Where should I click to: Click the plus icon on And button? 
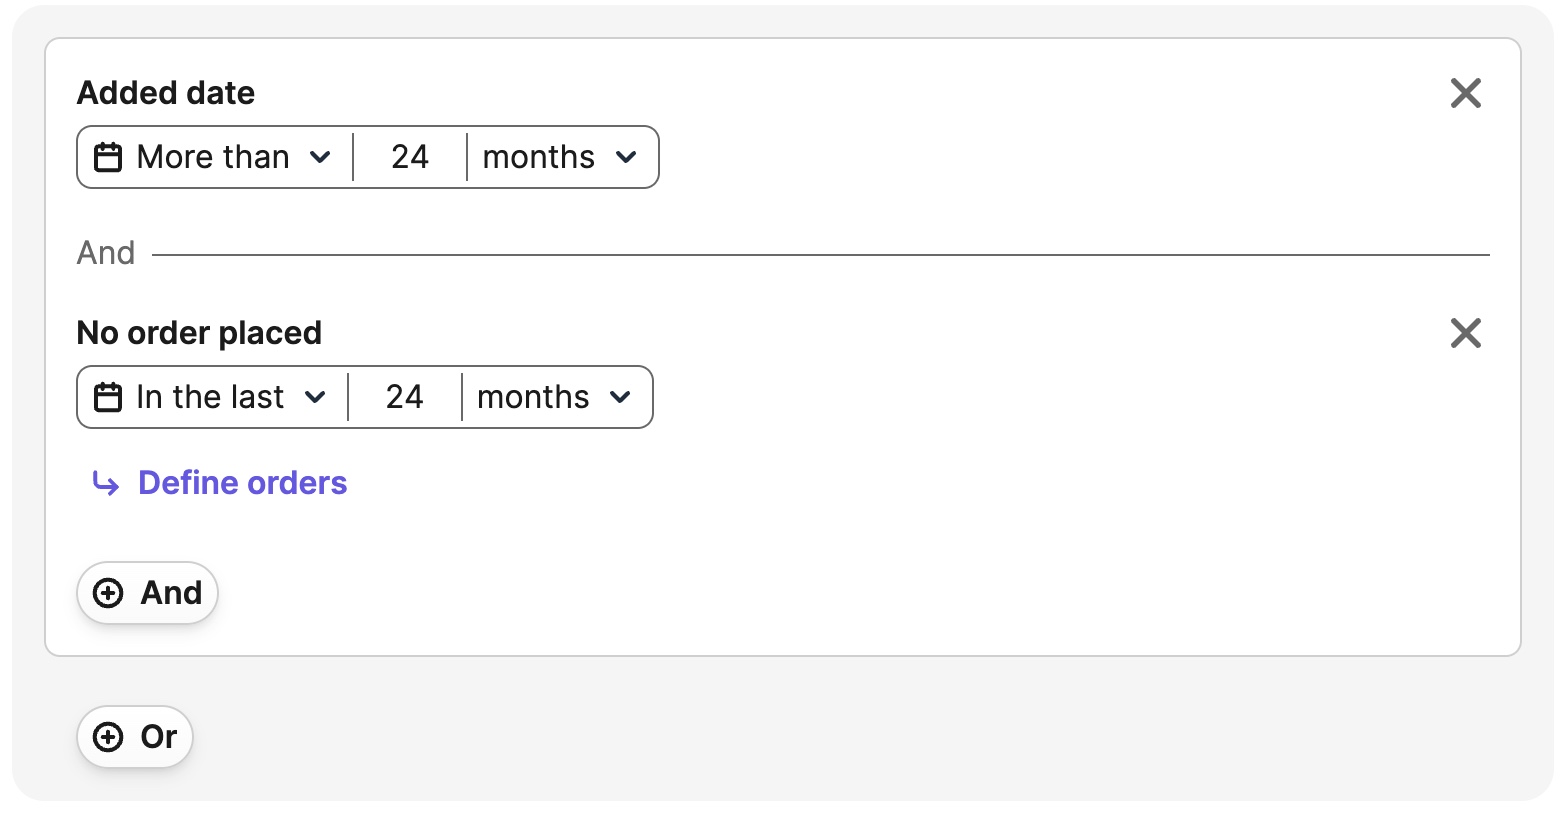(108, 593)
